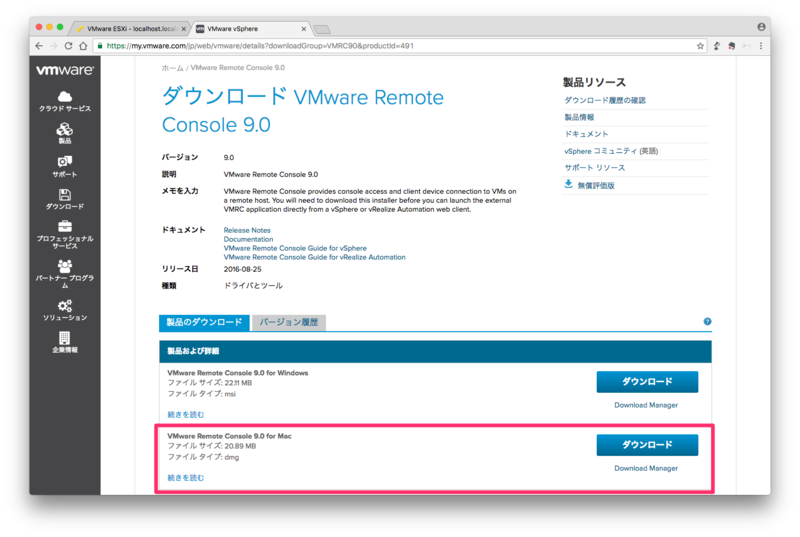Download Remote Console 9.0 for Windows
This screenshot has height=537, width=800.
[x=647, y=381]
